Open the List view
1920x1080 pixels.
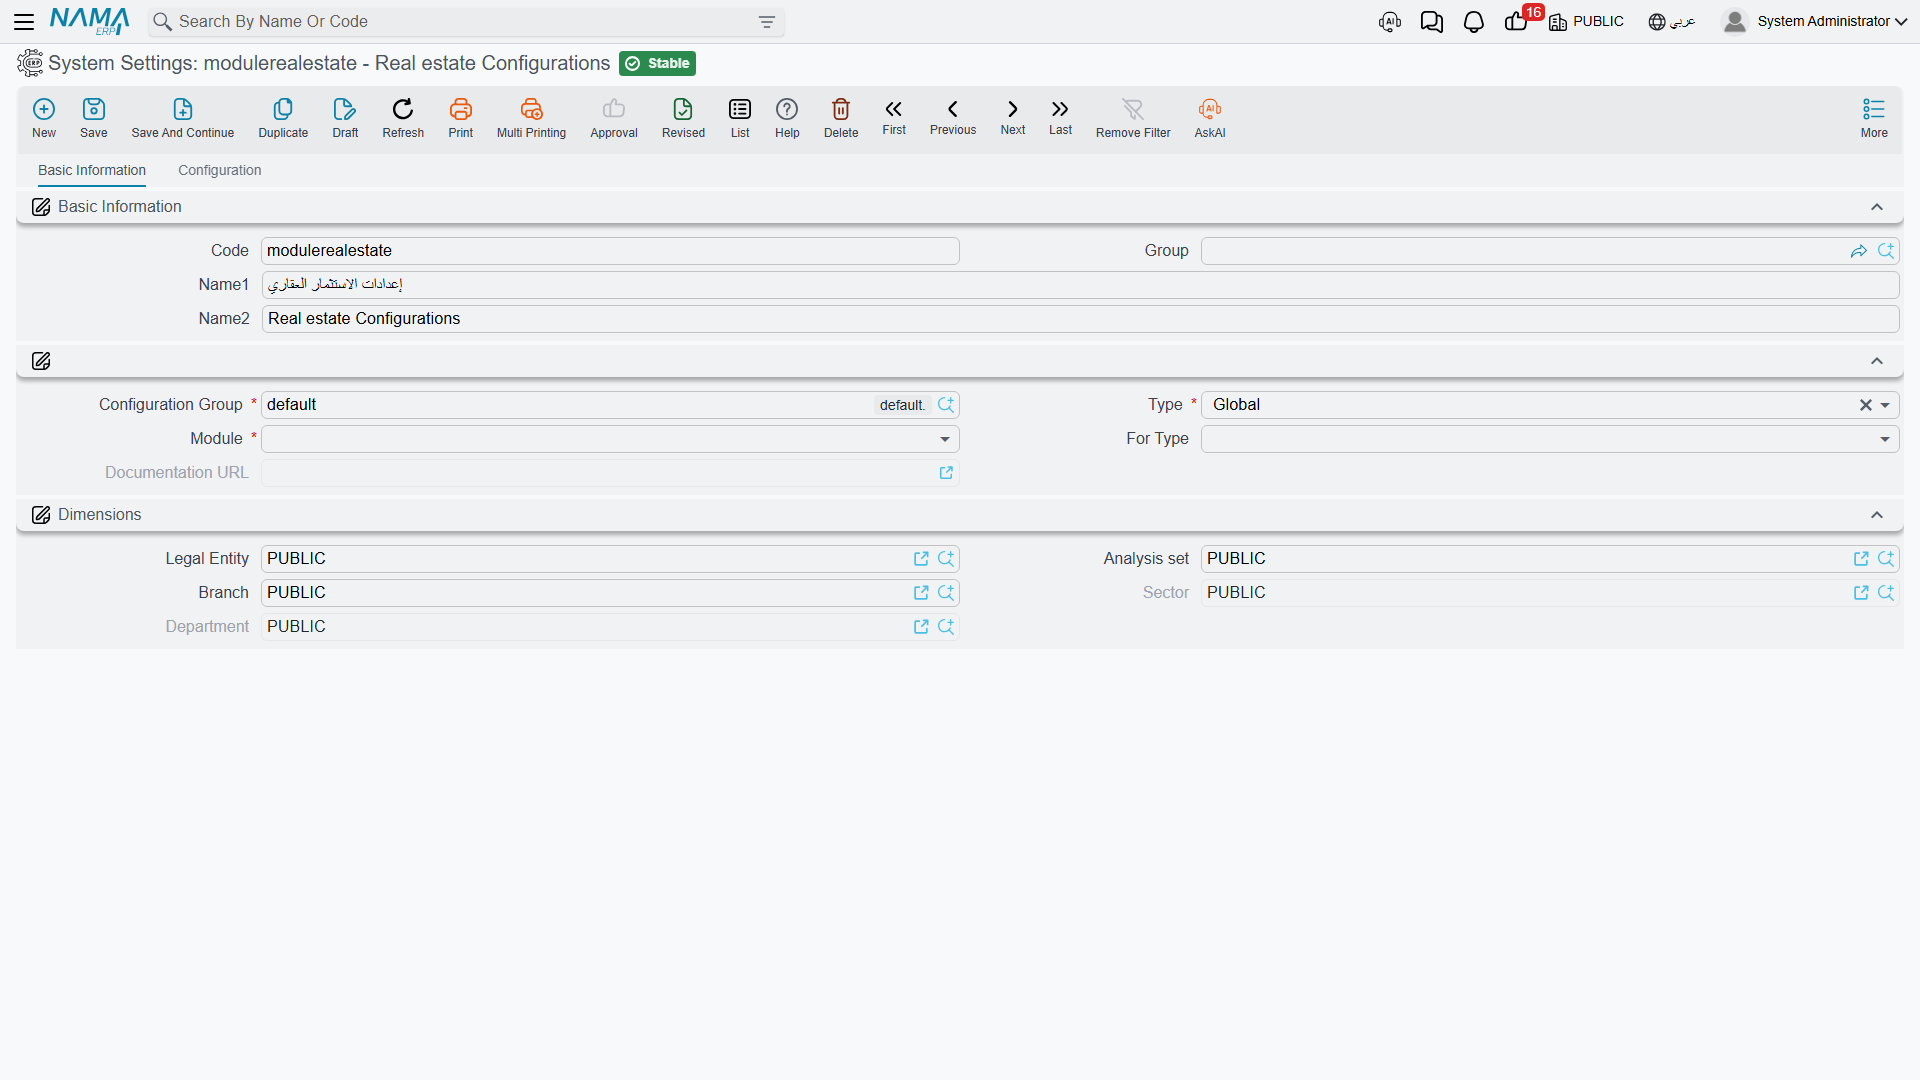point(740,118)
